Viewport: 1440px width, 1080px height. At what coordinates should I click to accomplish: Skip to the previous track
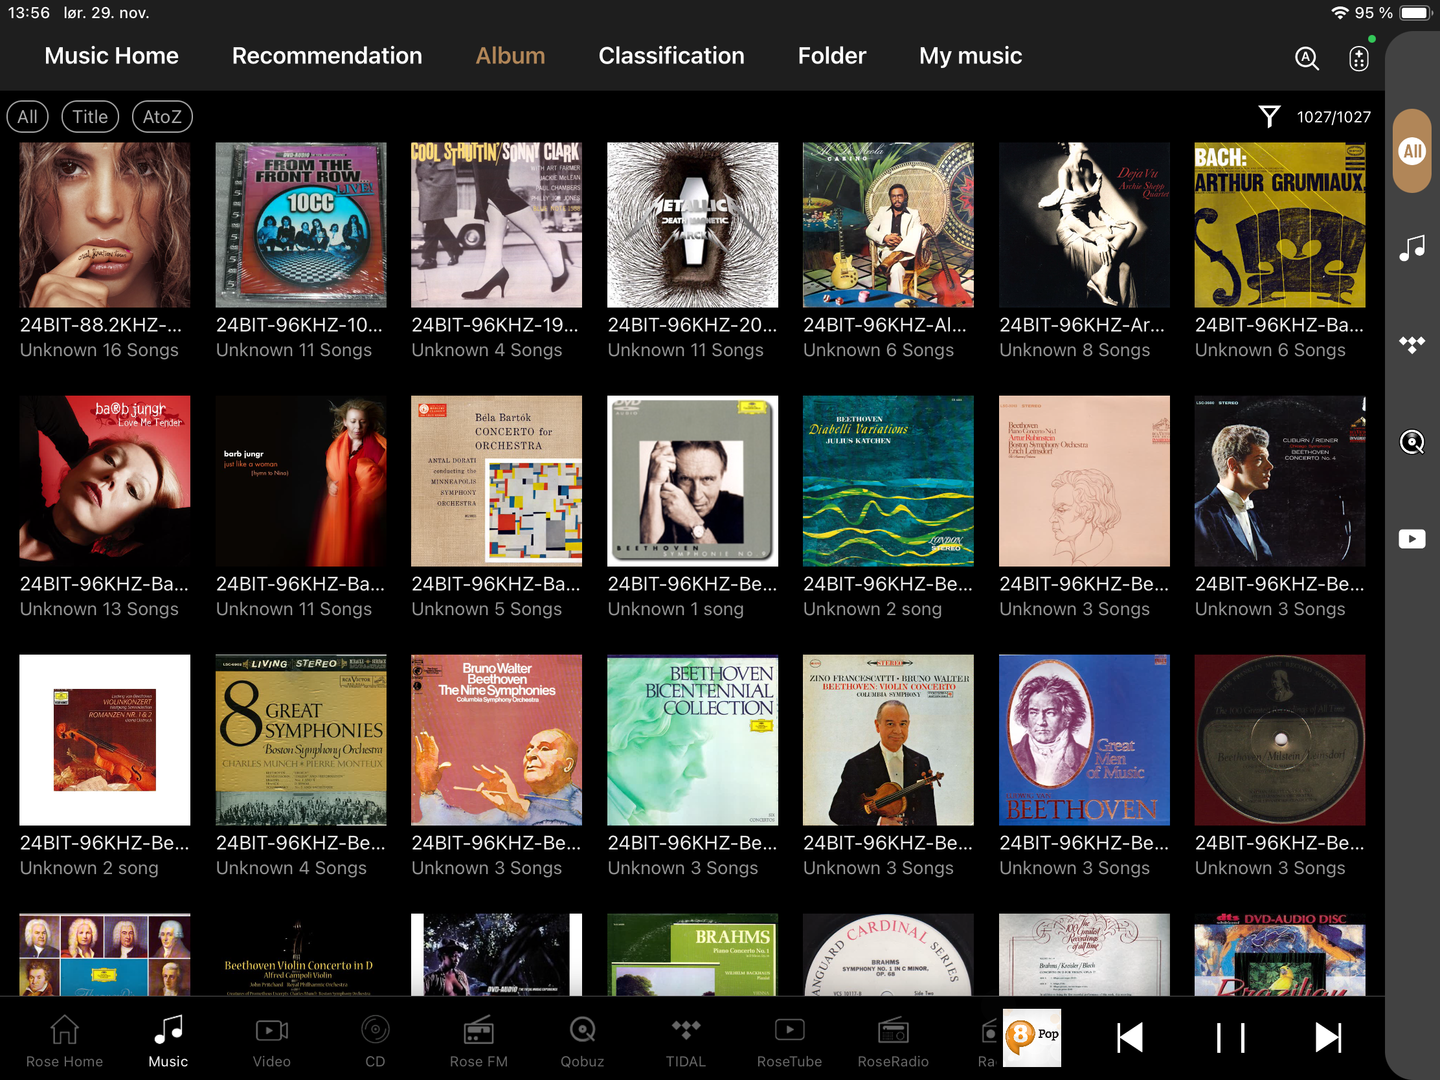1130,1038
